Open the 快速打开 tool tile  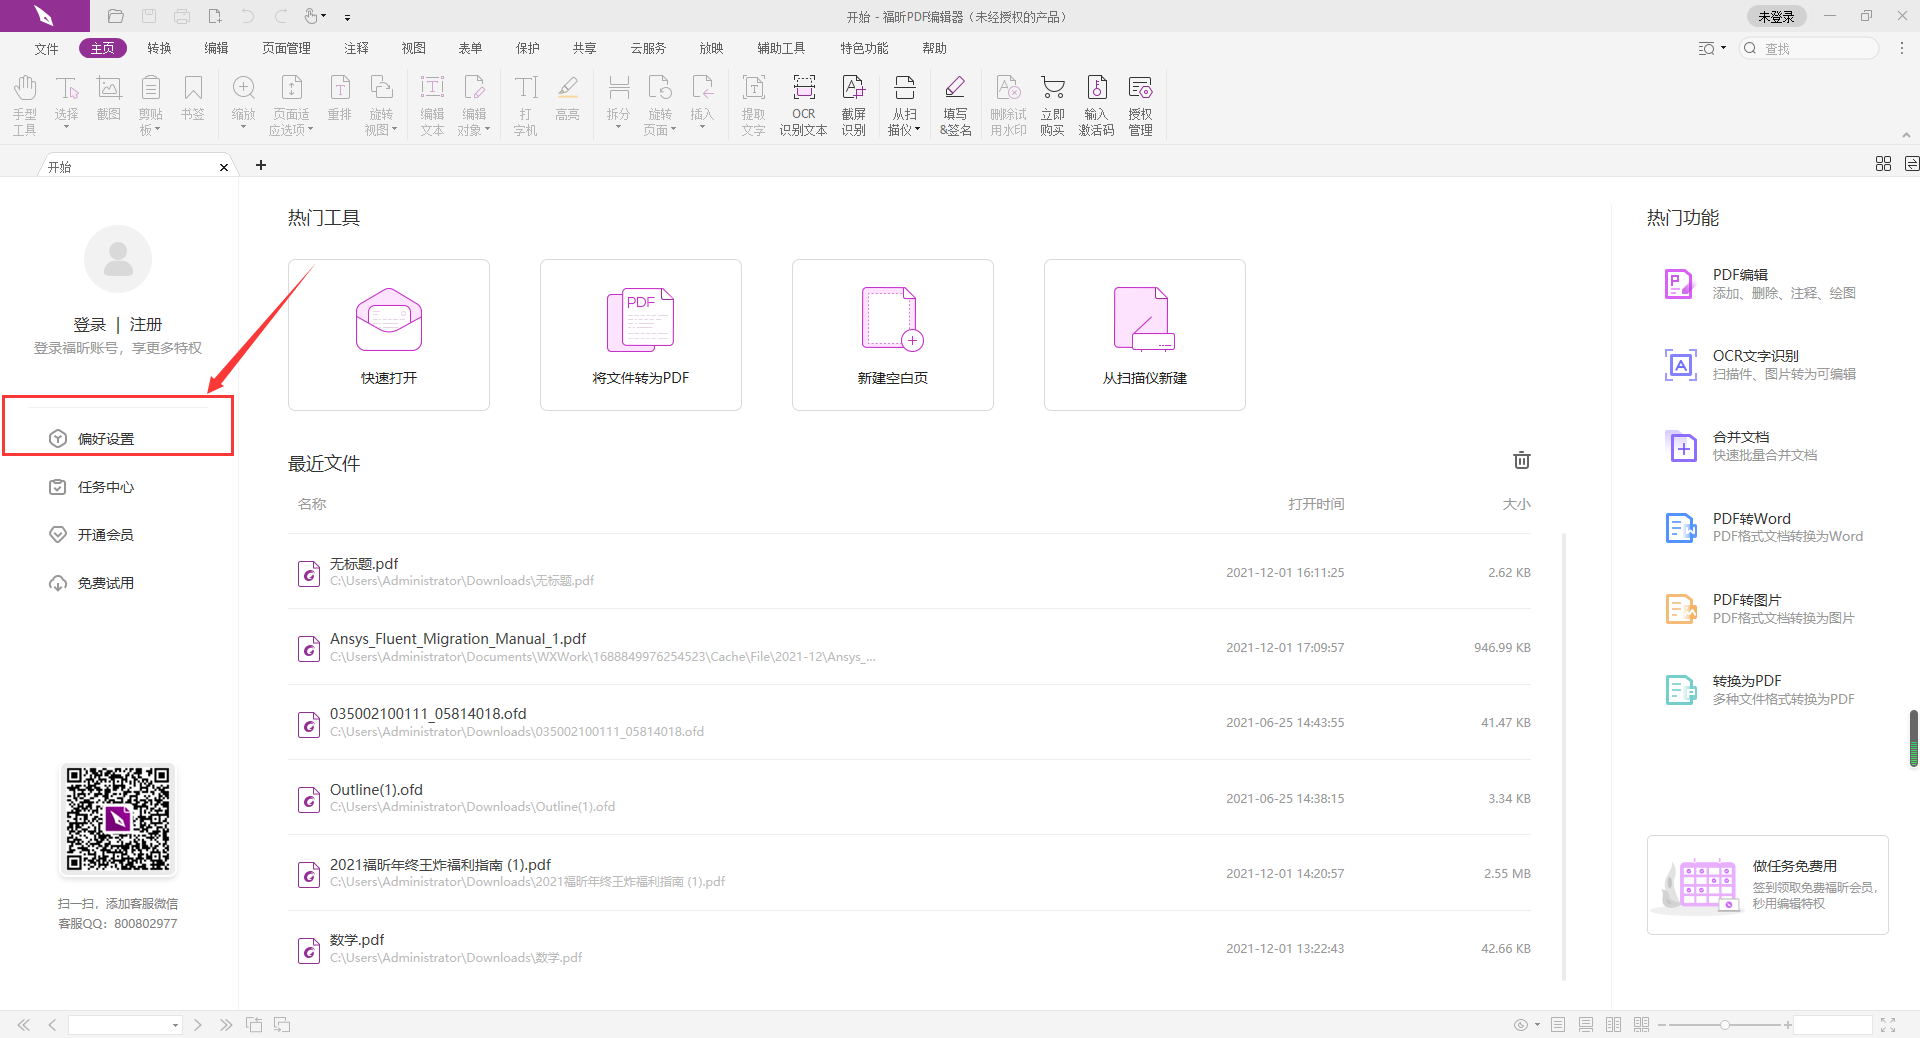[x=389, y=335]
